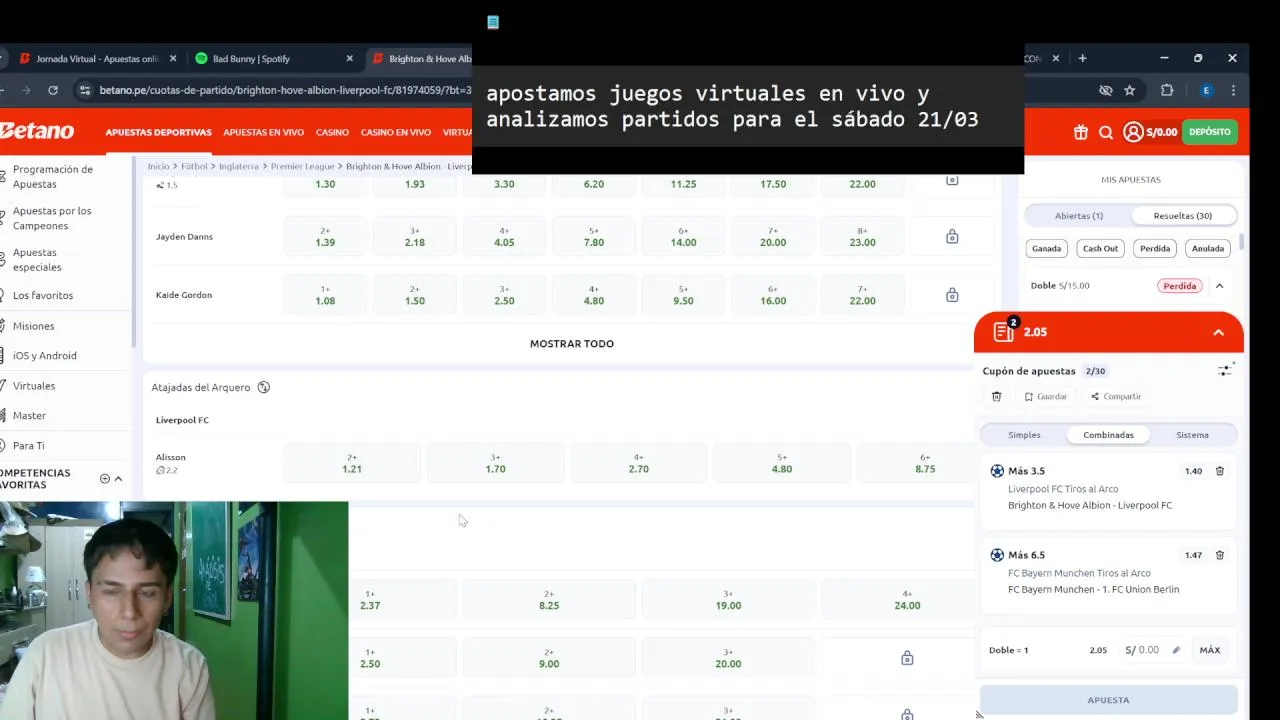The image size is (1280, 720).
Task: Click the Mis Apuestas panel scrollbar
Action: (x=1242, y=240)
